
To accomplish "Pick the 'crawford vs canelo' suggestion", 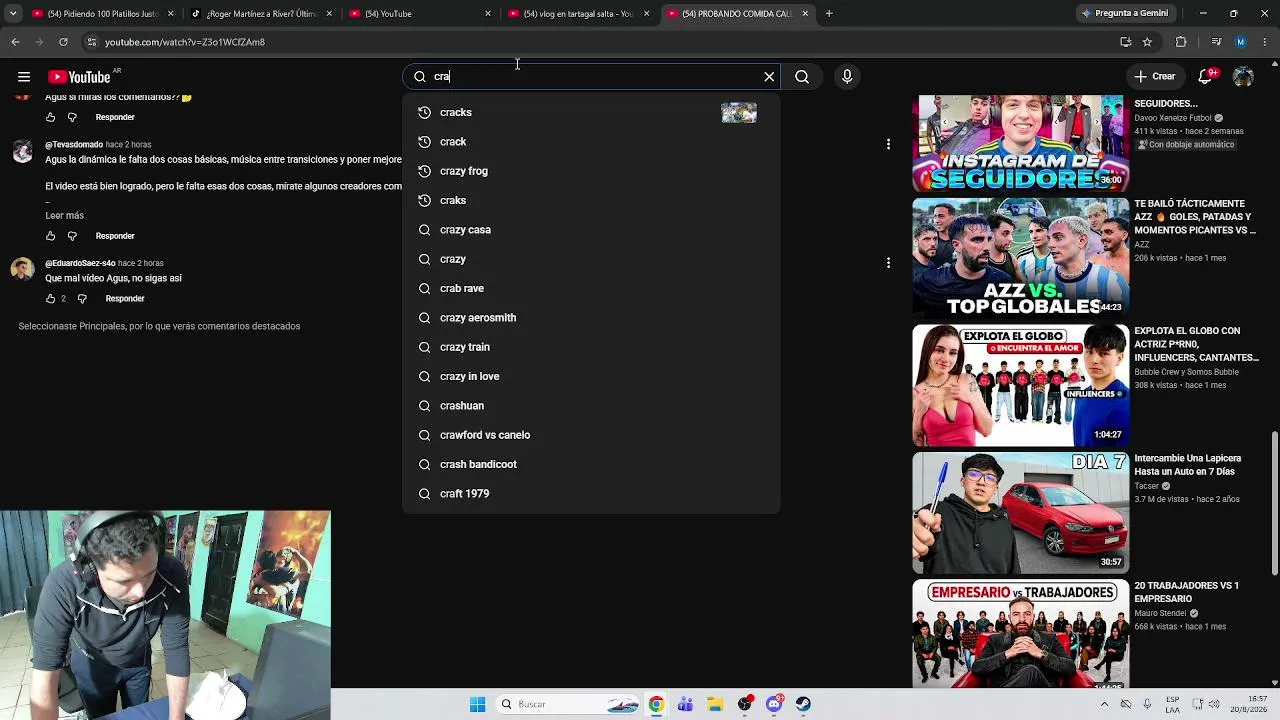I will [591, 435].
